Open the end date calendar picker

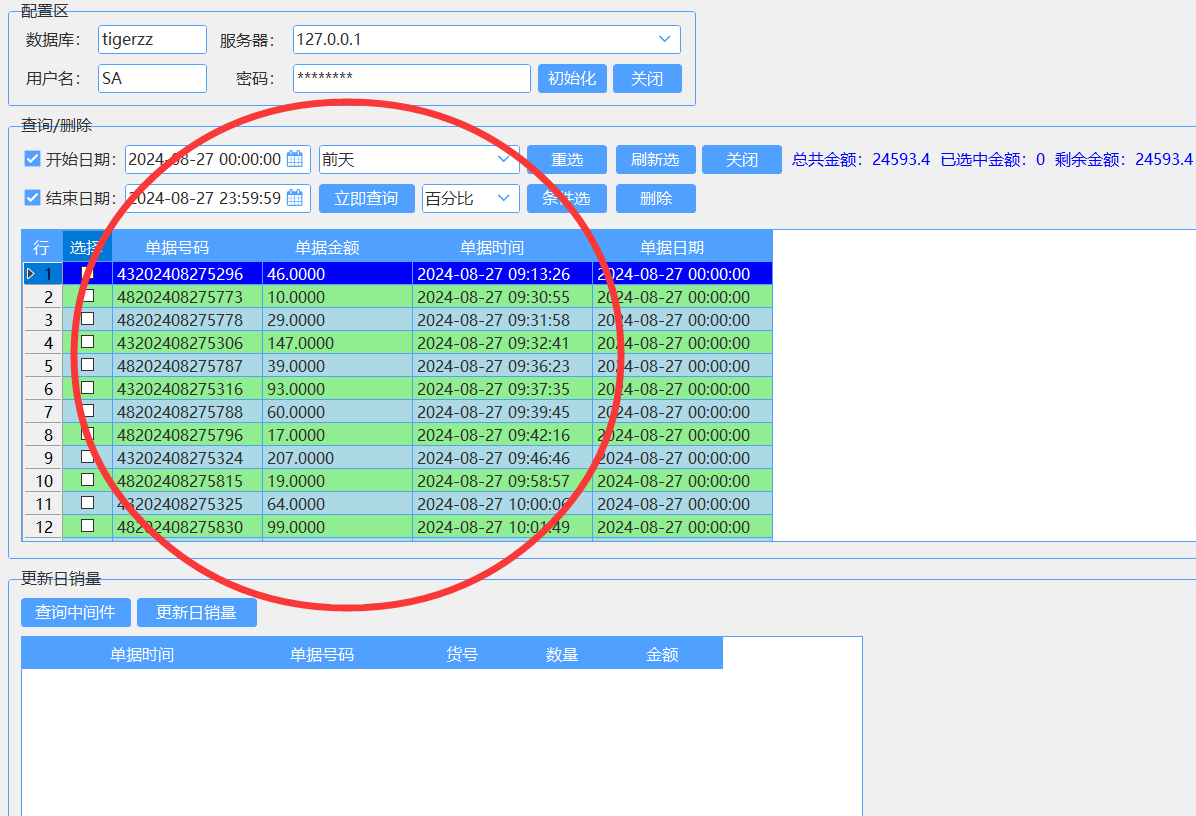pyautogui.click(x=295, y=198)
